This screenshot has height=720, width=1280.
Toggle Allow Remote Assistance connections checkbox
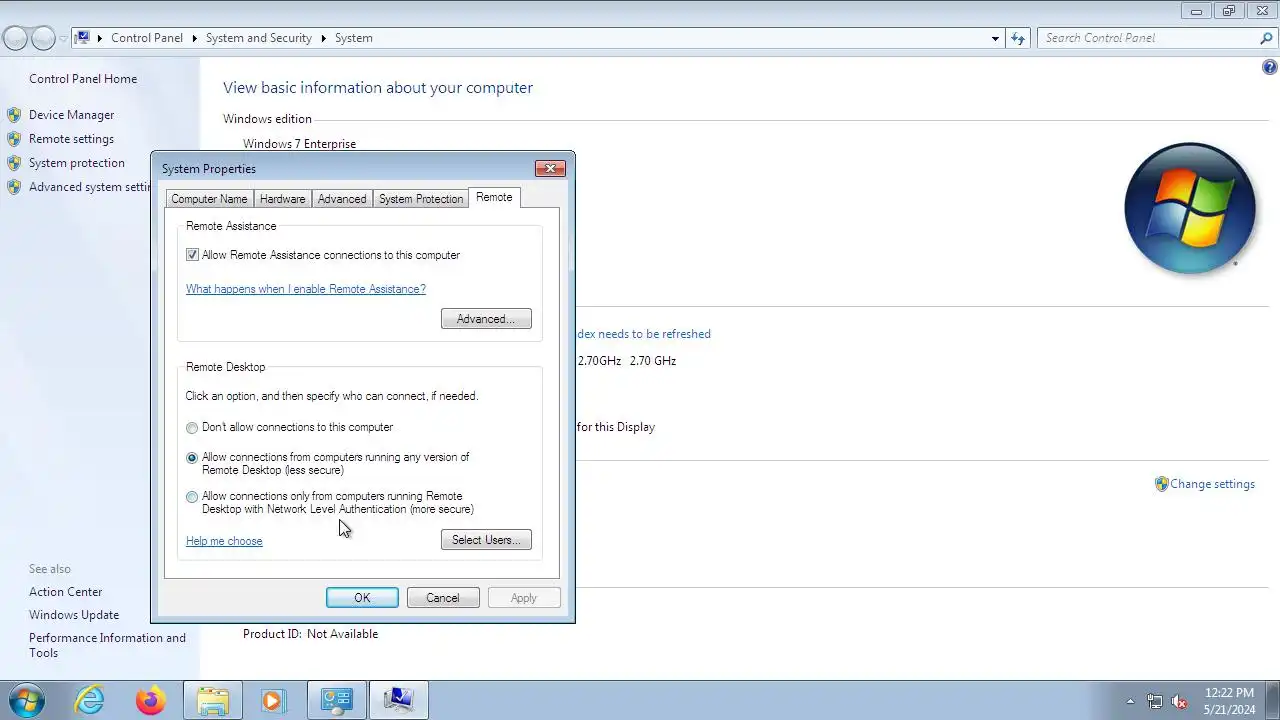[192, 255]
